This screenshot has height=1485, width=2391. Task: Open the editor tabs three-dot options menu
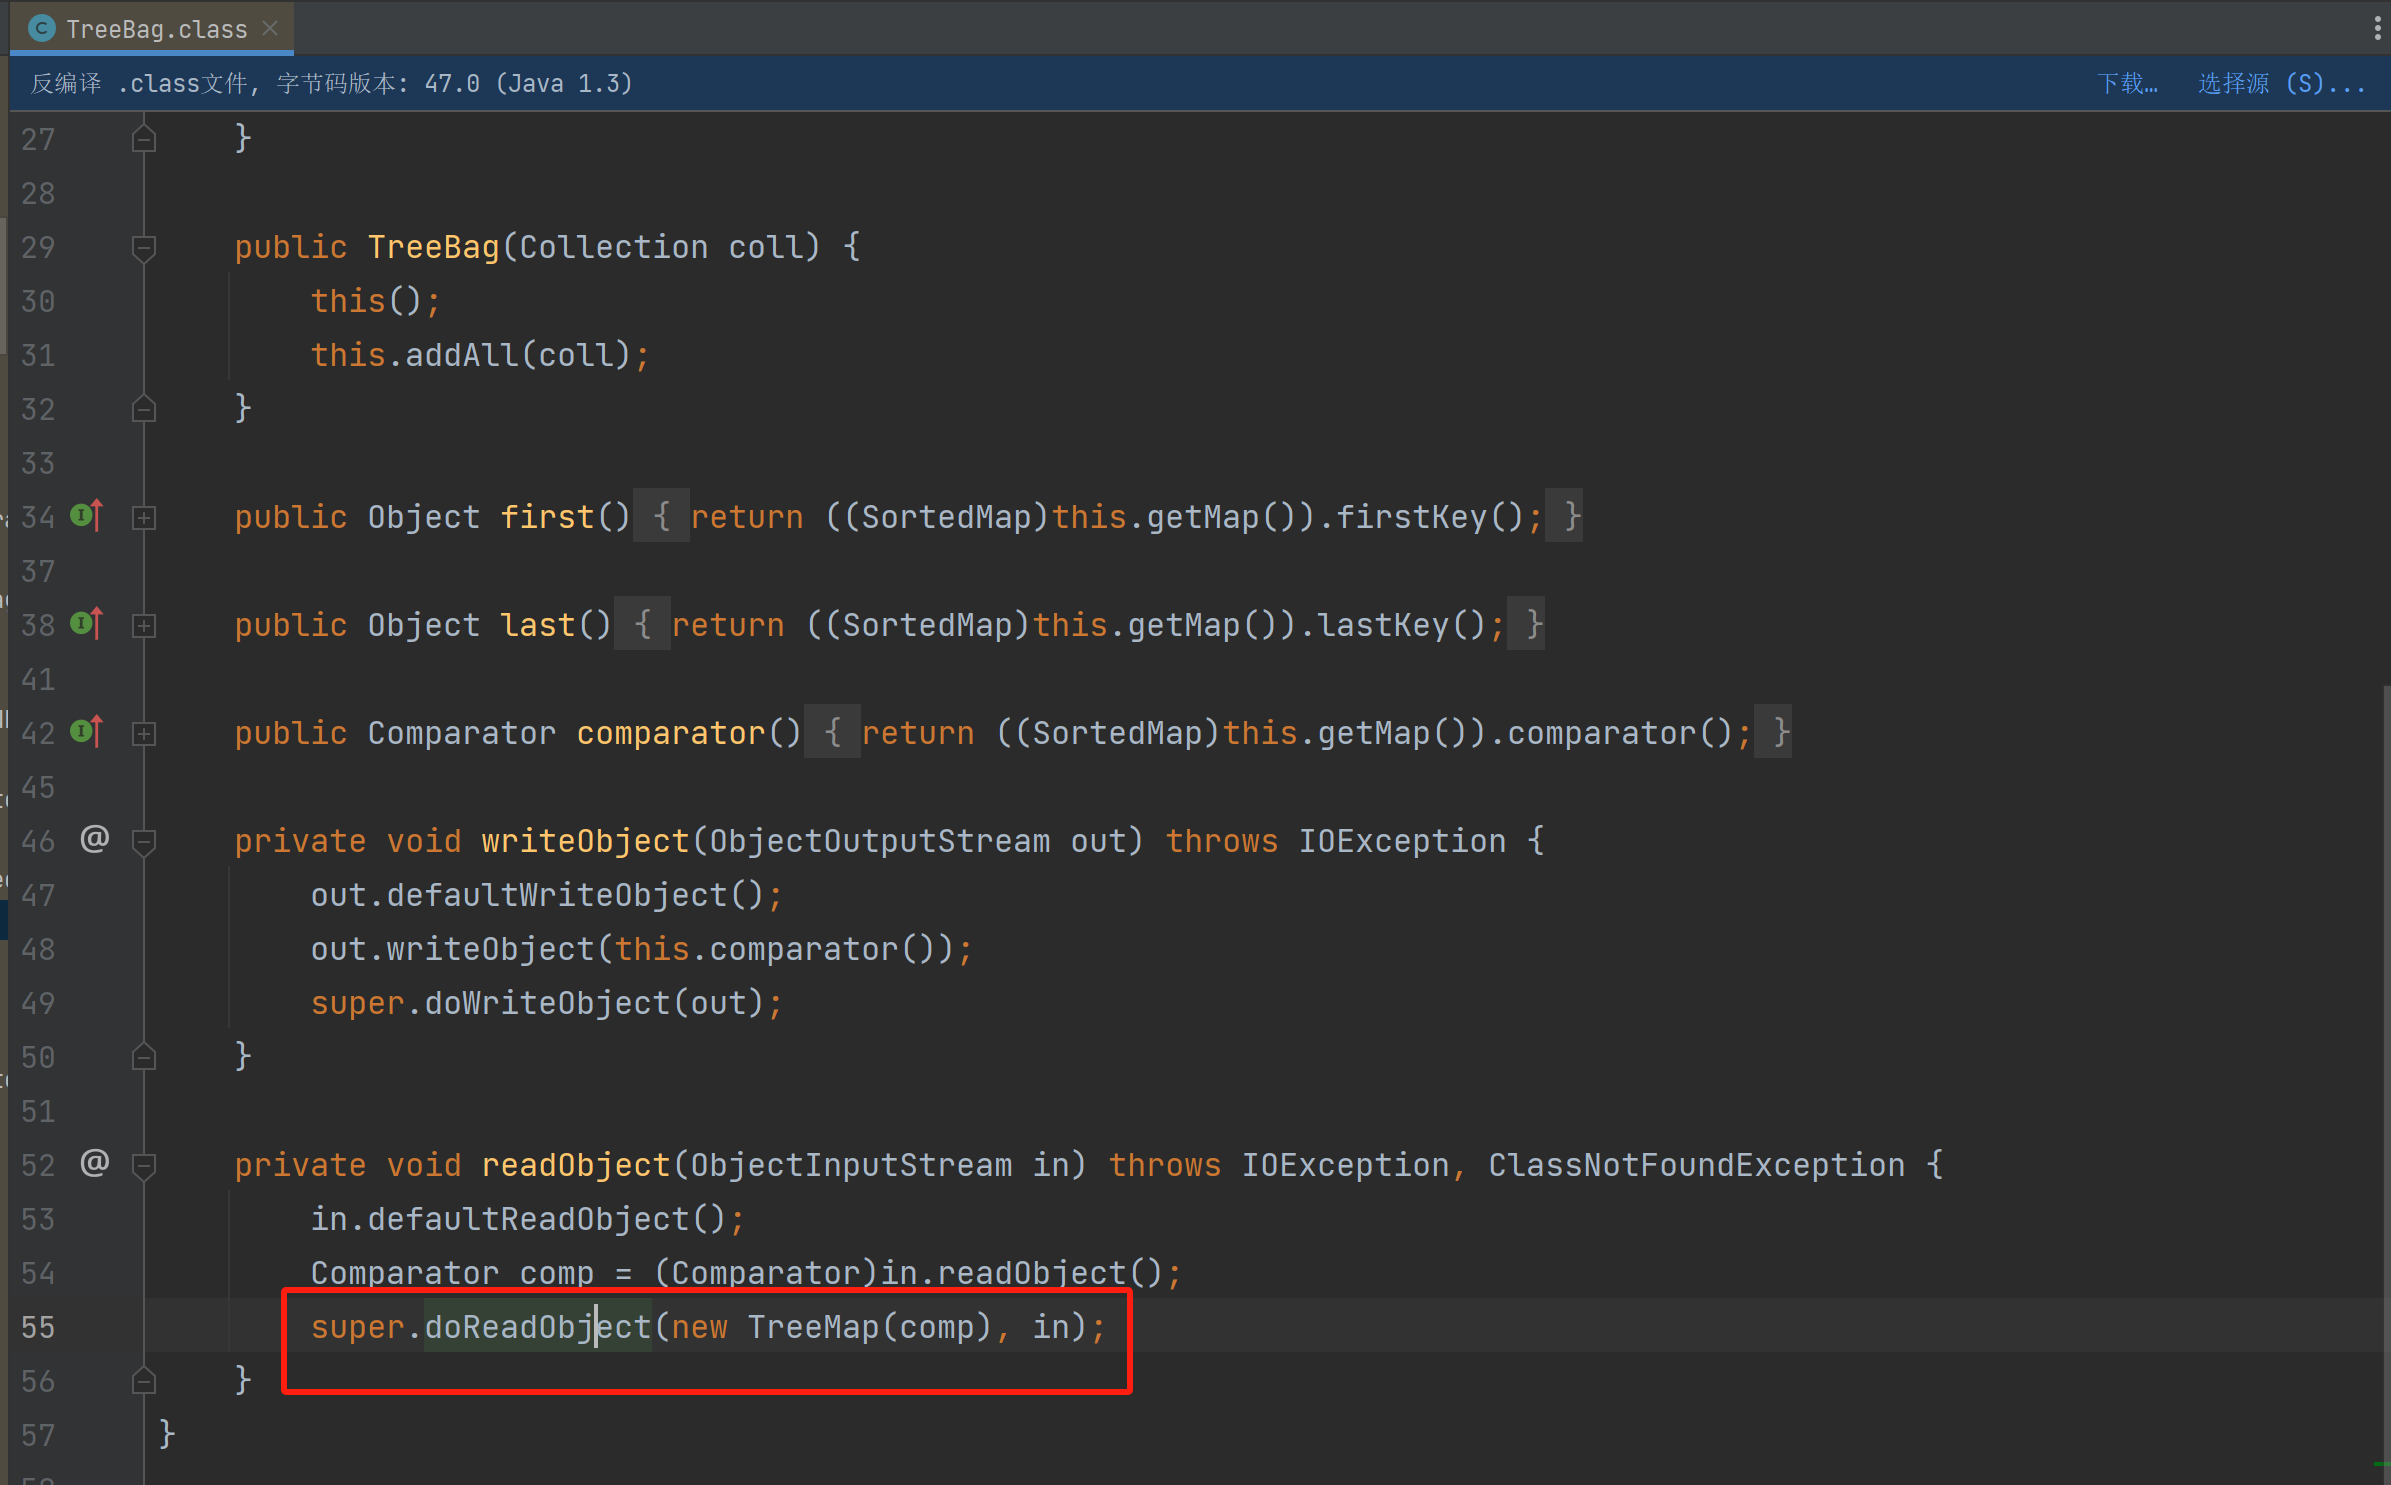coord(2376,28)
